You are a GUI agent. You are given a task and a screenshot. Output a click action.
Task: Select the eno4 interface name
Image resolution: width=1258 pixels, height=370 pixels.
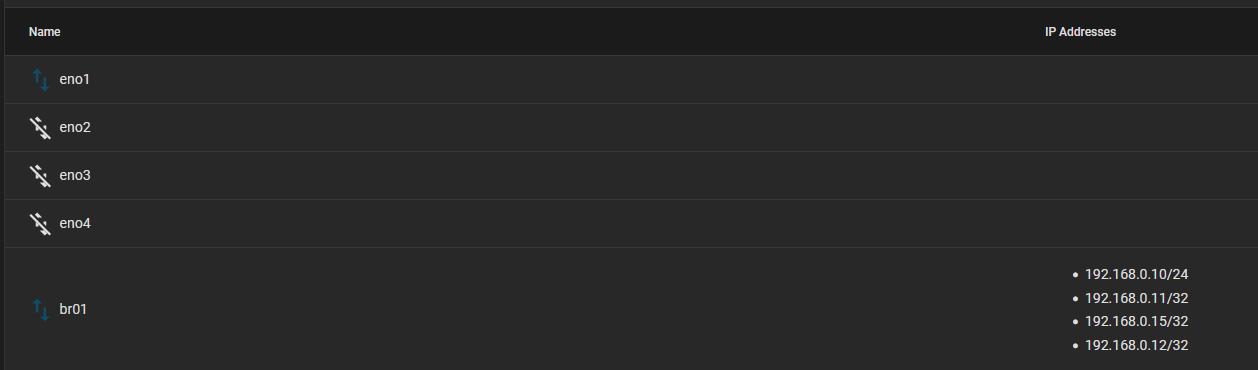(x=75, y=223)
